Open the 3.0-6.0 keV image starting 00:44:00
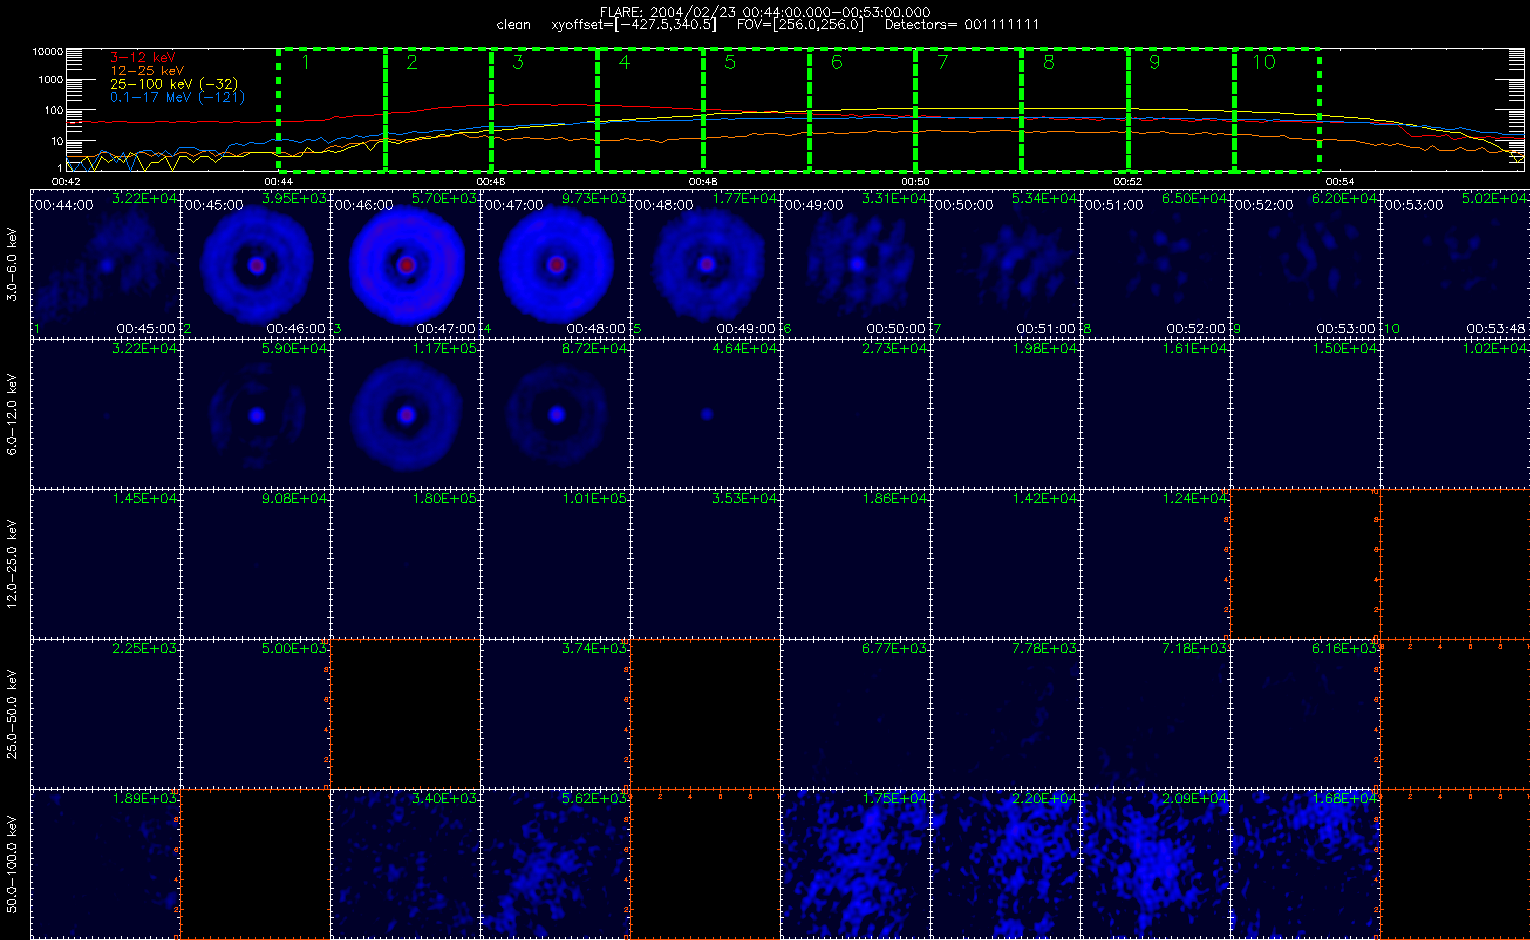Image resolution: width=1530 pixels, height=940 pixels. (x=106, y=264)
